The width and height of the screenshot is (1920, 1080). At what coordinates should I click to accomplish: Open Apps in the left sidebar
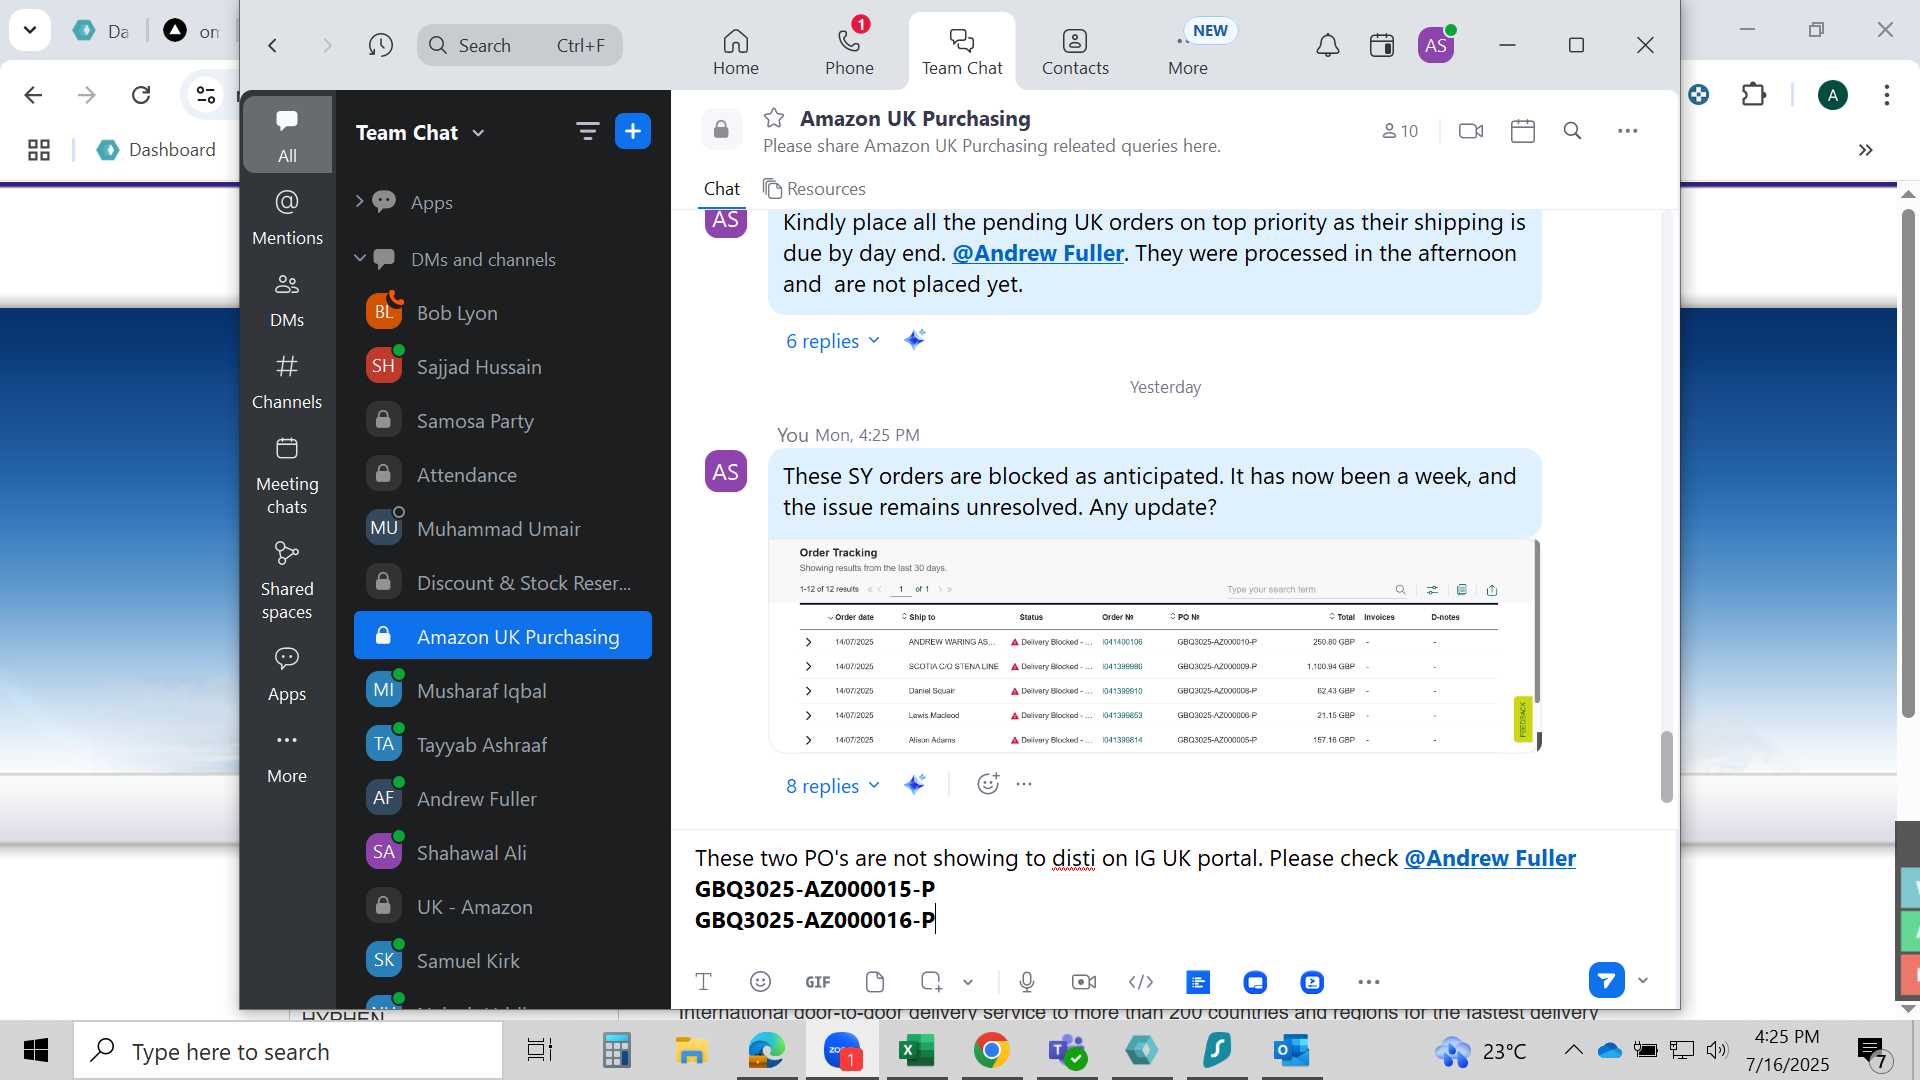click(x=287, y=673)
